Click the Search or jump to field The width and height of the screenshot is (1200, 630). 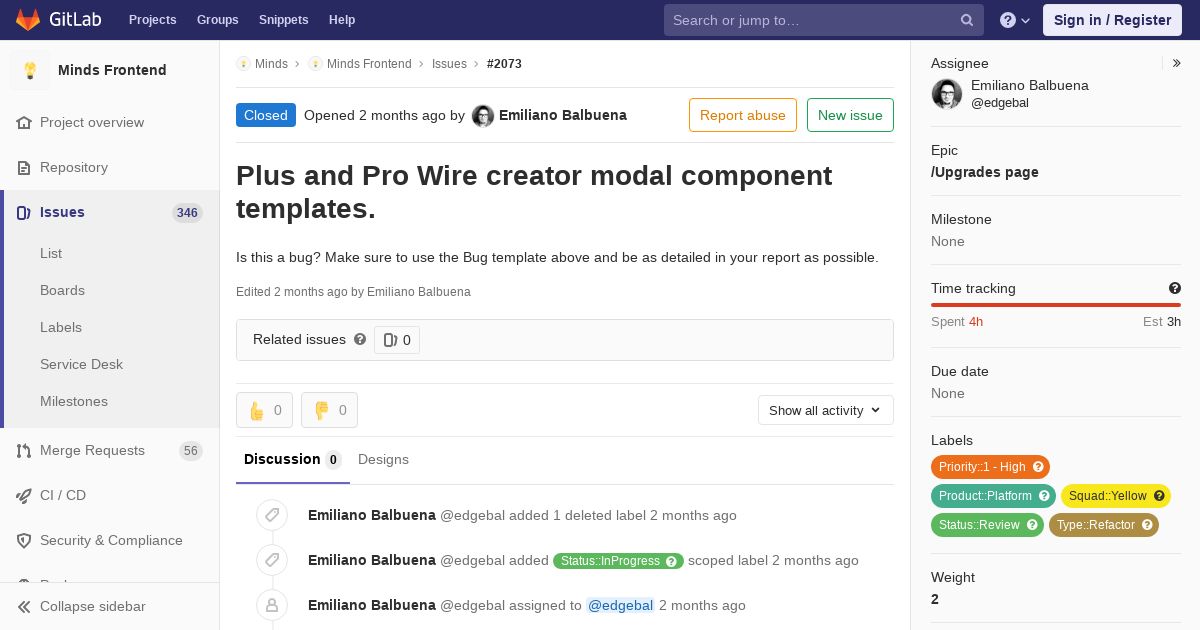(824, 20)
